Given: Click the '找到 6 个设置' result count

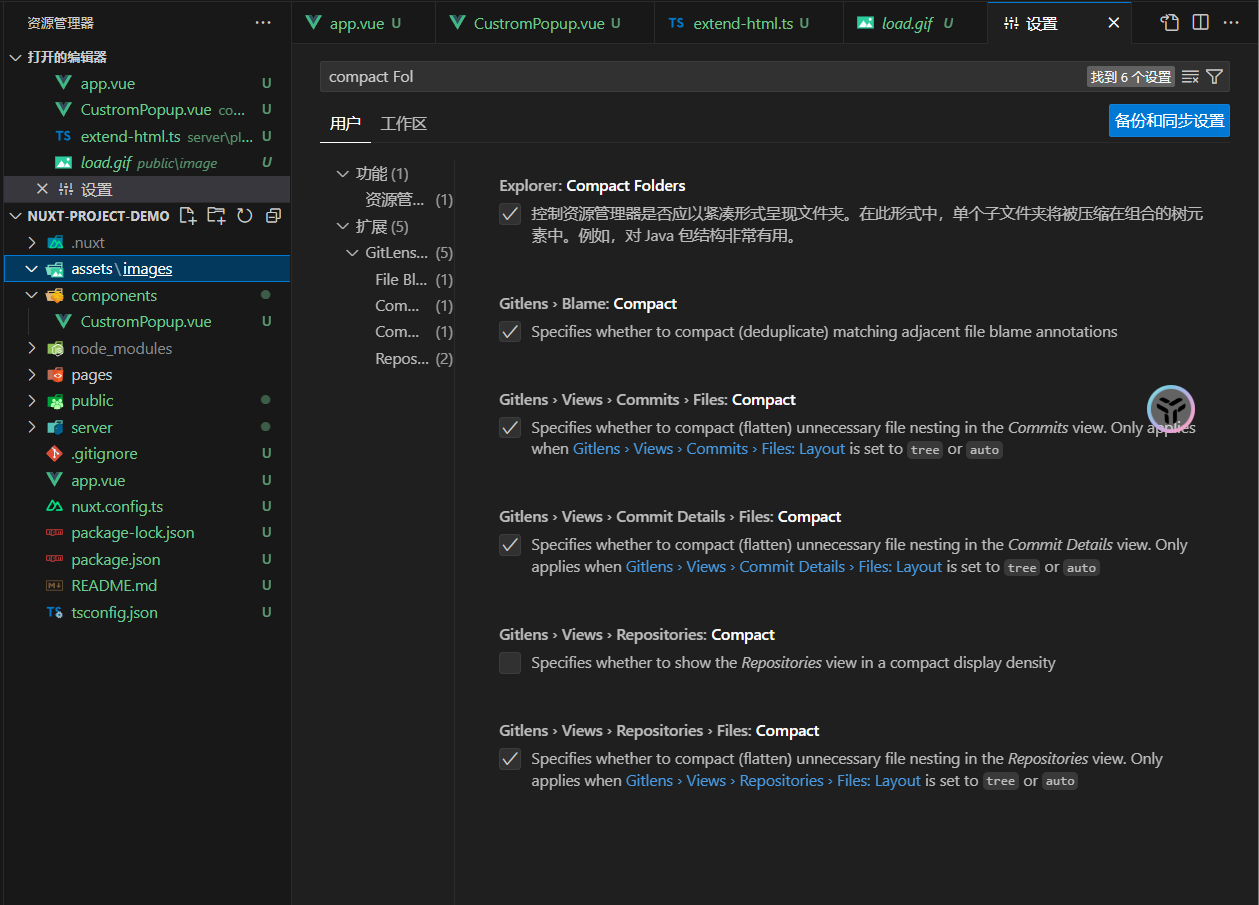Looking at the screenshot, I should click(x=1131, y=77).
